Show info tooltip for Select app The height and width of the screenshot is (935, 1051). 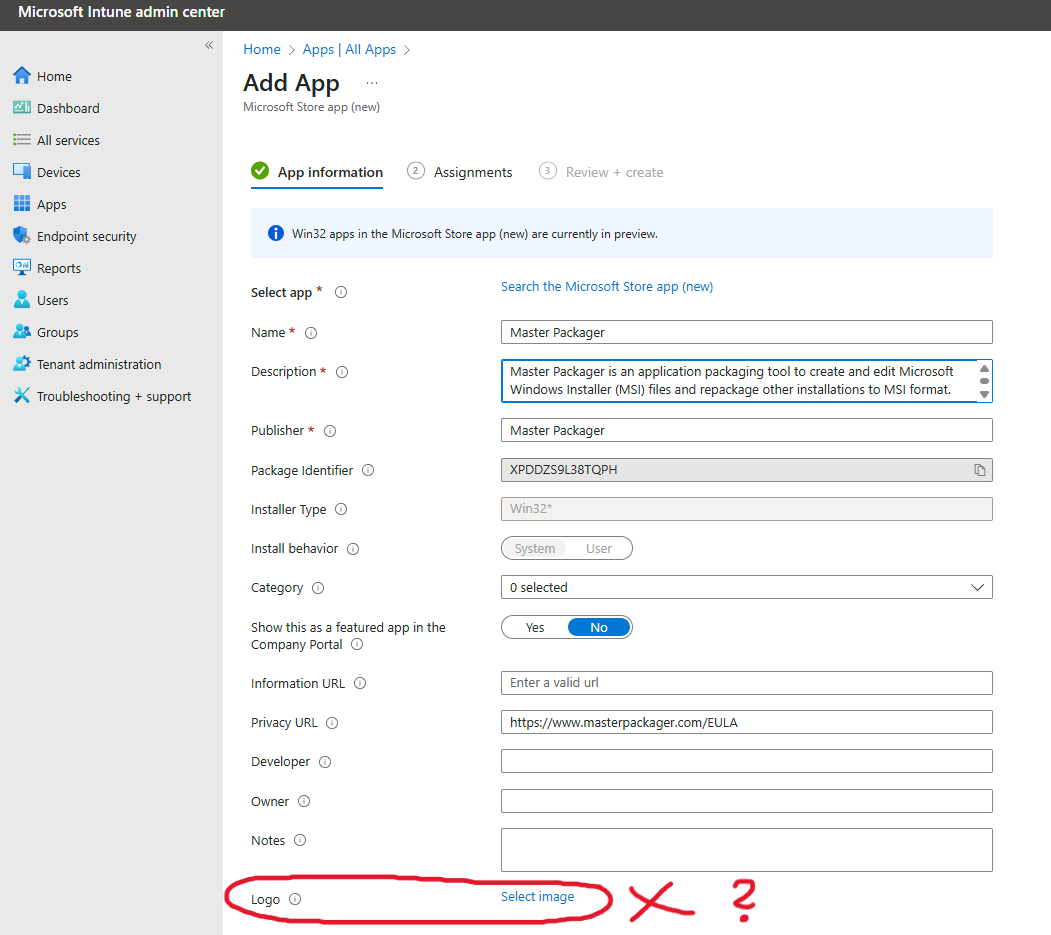pyautogui.click(x=341, y=292)
